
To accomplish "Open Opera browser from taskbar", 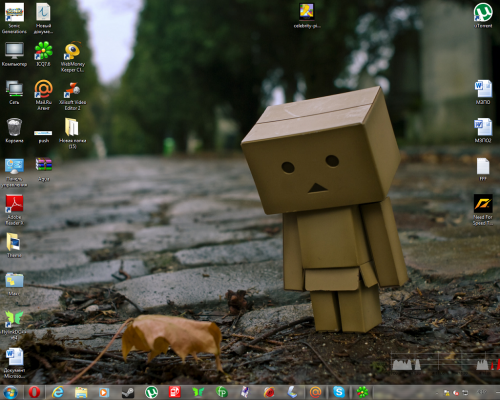I will click(34, 392).
